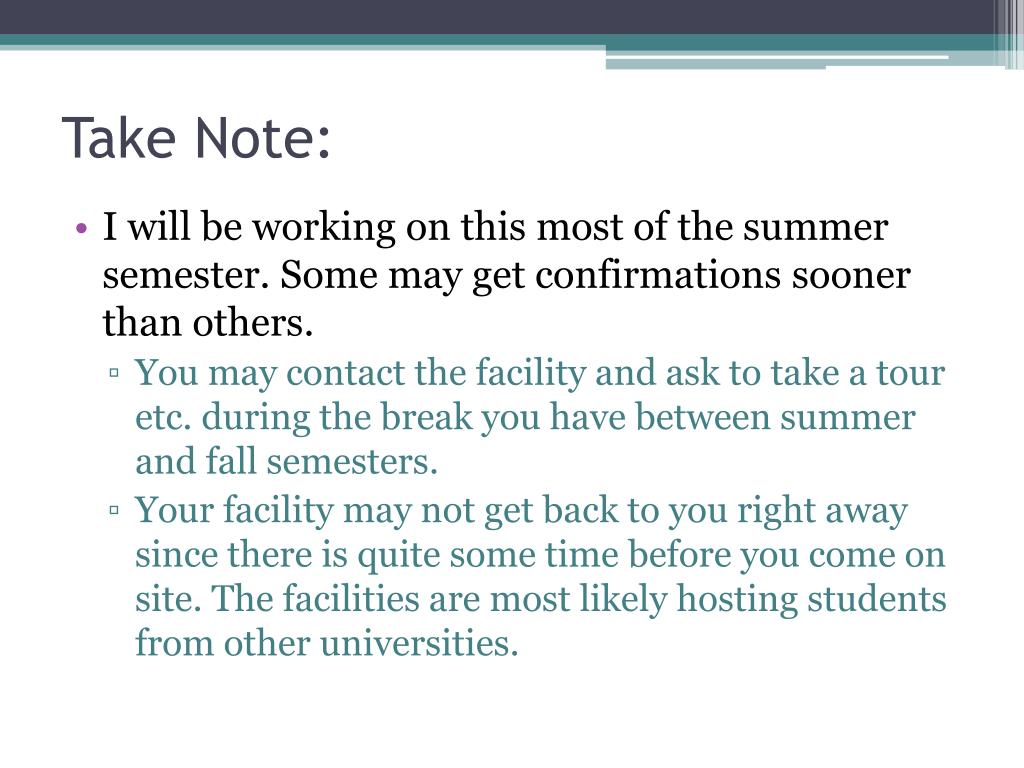The width and height of the screenshot is (1024, 768).
Task: Click the word 'tour' in the first sub-bullet
Action: click(910, 374)
